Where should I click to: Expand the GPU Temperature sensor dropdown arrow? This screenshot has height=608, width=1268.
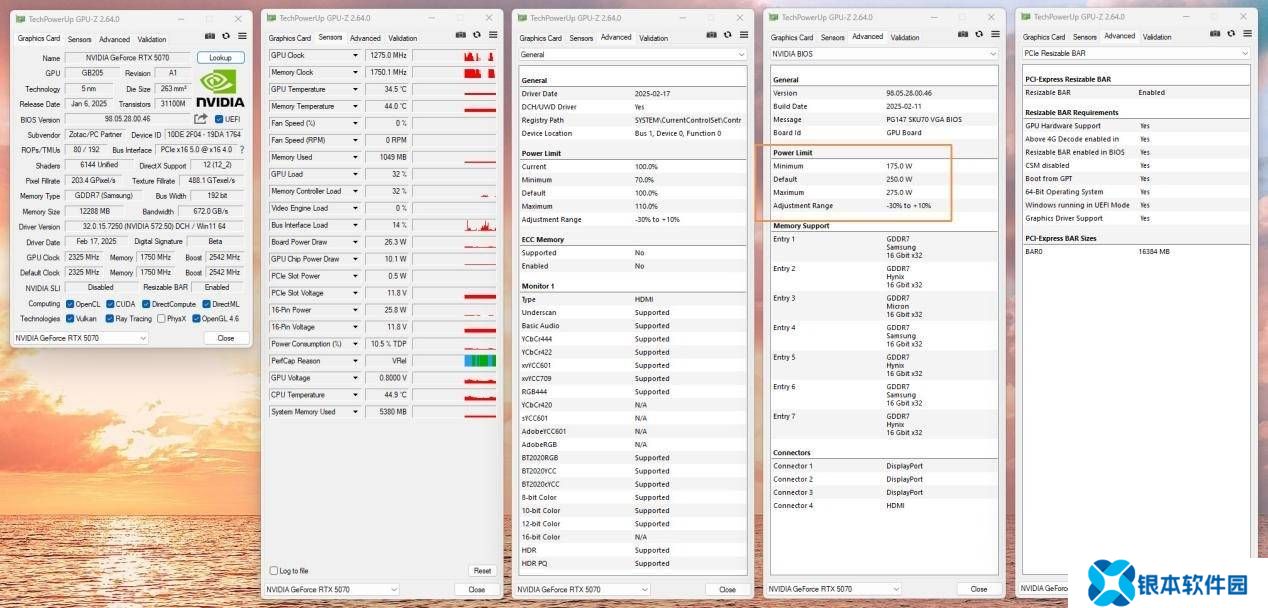point(354,89)
